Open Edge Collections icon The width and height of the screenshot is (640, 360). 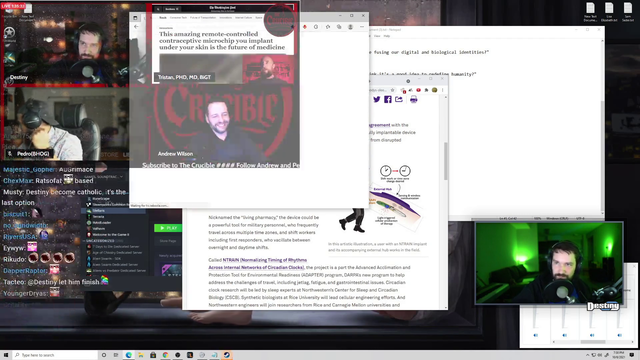pyautogui.click(x=339, y=27)
